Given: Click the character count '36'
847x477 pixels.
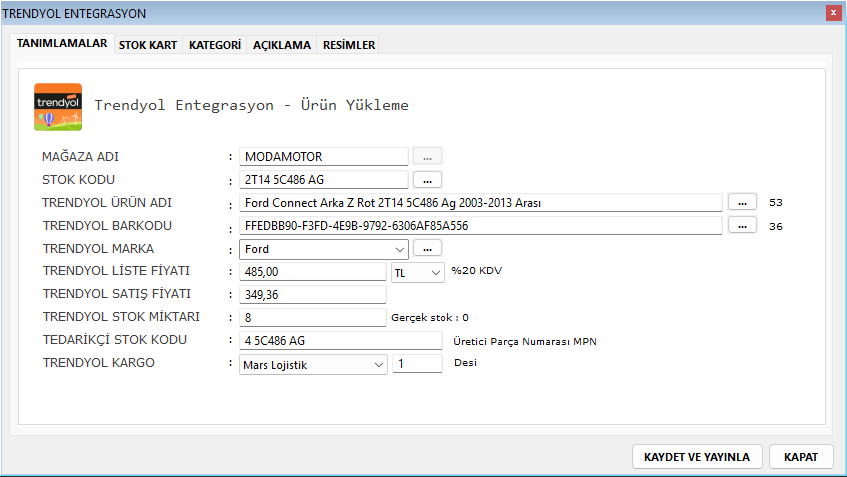Looking at the screenshot, I should 776,226.
